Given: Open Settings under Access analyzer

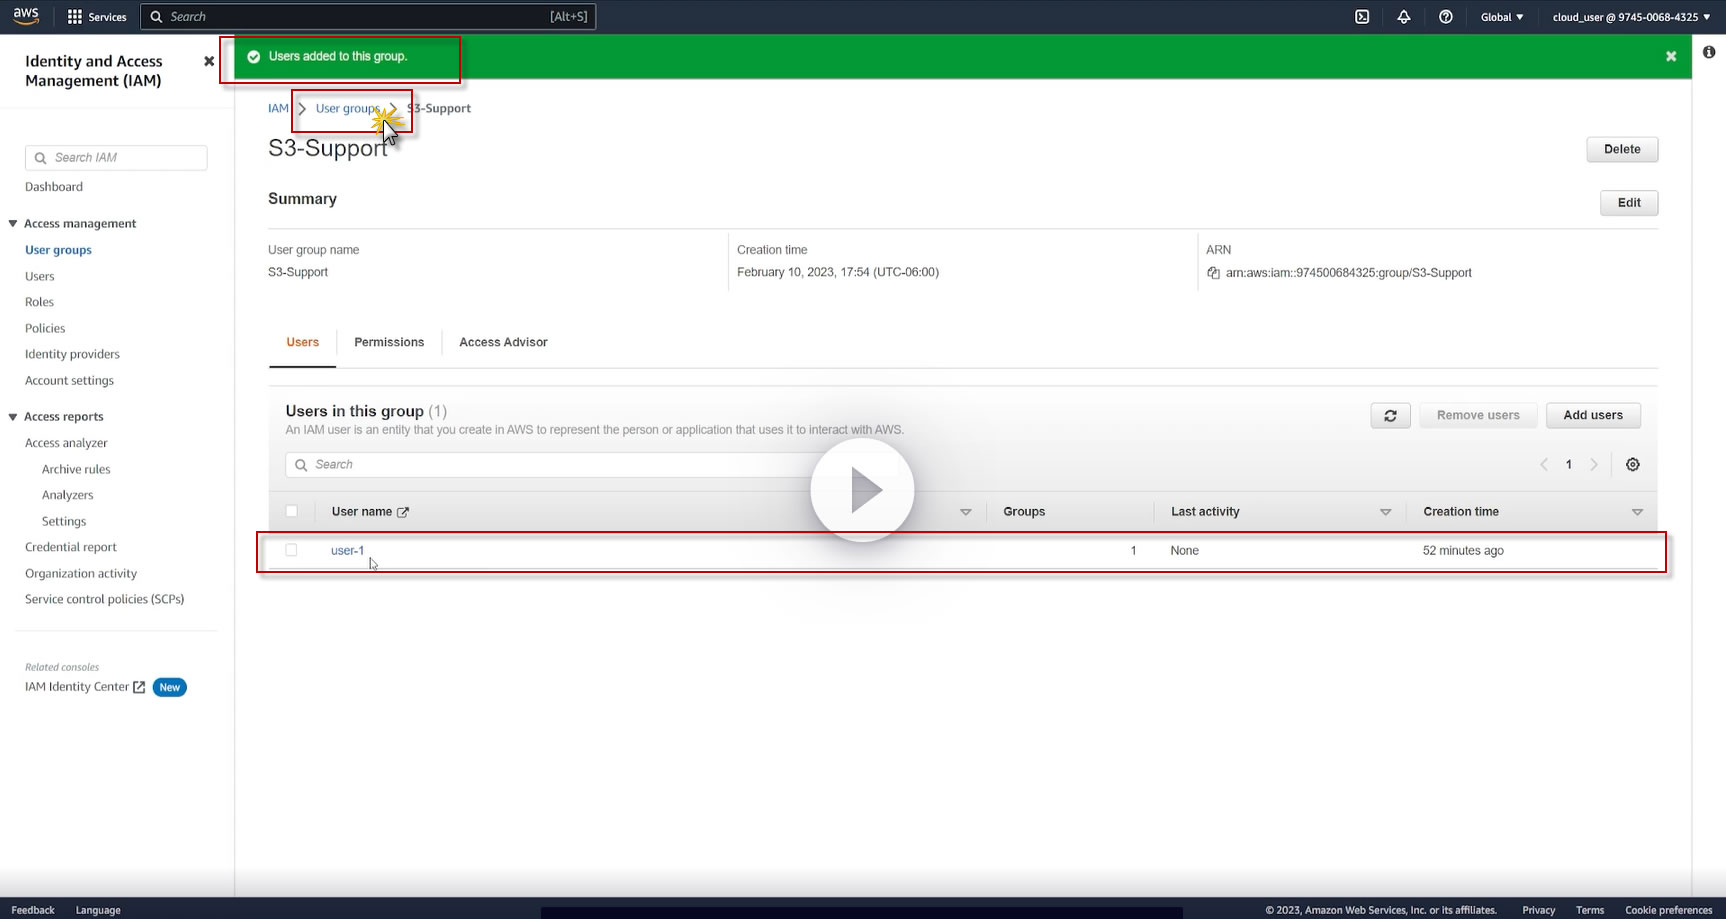Looking at the screenshot, I should 64,521.
